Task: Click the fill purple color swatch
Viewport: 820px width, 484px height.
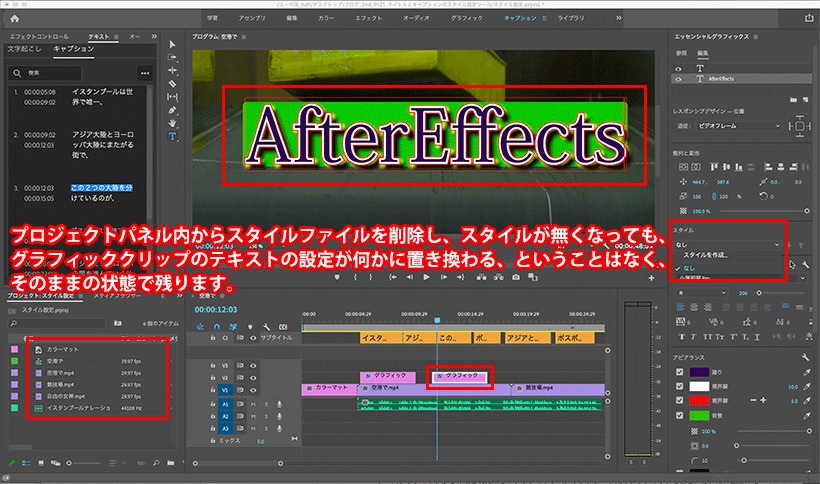Action: (x=699, y=372)
